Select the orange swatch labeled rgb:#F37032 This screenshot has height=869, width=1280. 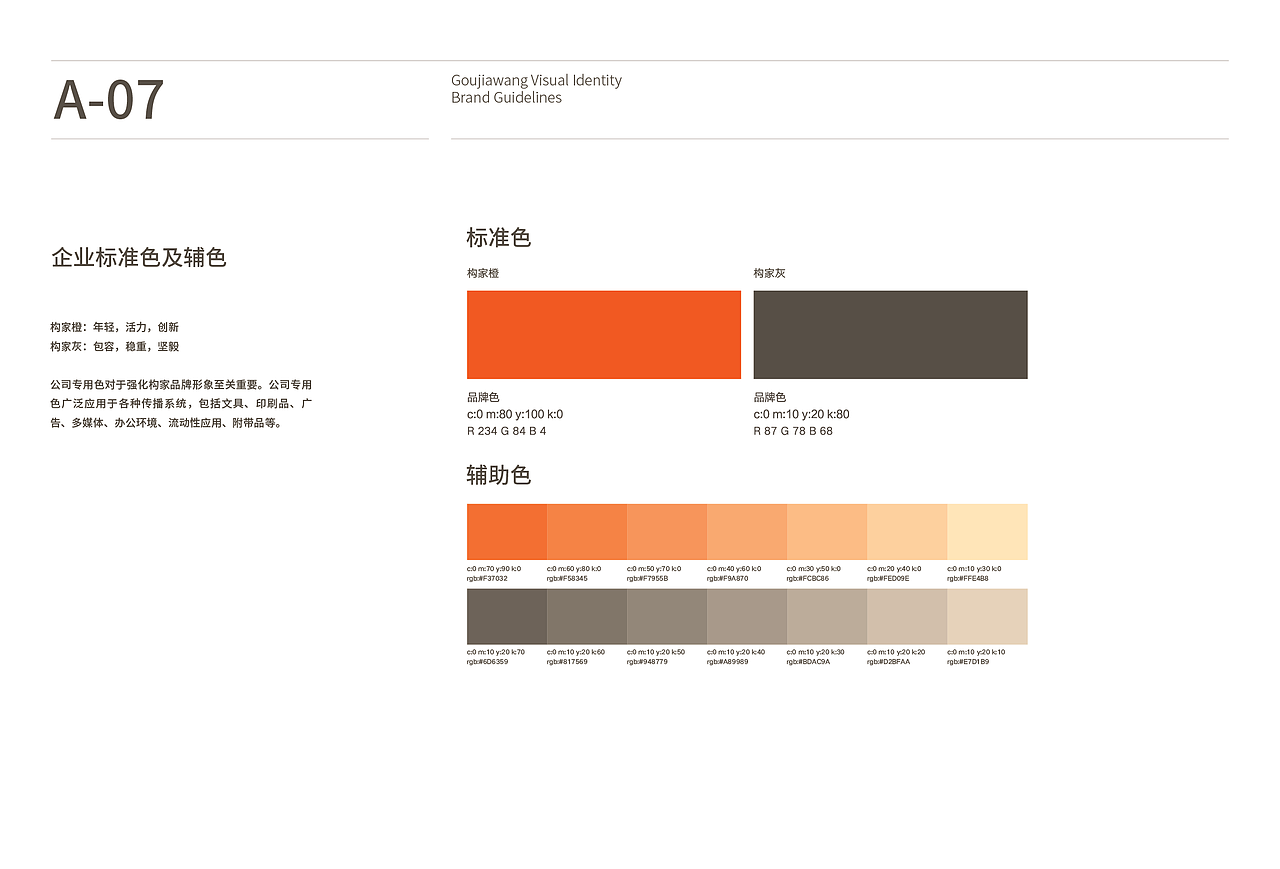pos(507,532)
